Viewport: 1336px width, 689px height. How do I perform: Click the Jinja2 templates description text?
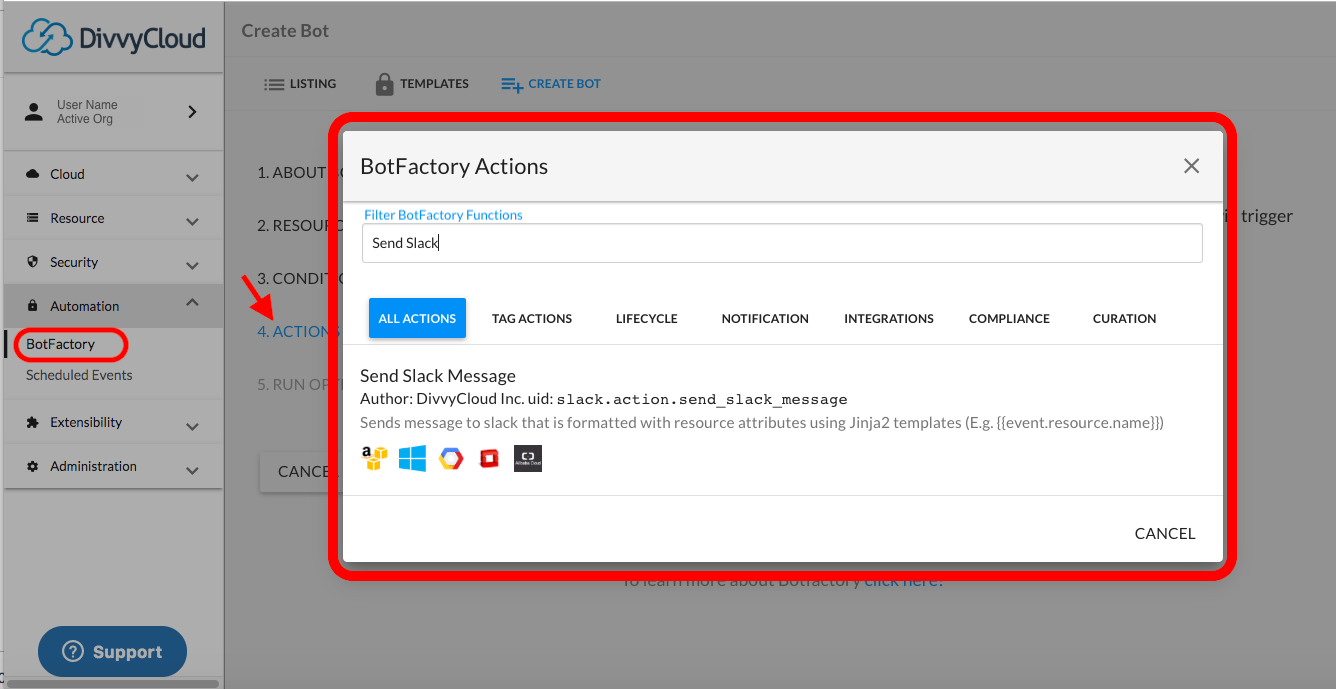coord(762,423)
